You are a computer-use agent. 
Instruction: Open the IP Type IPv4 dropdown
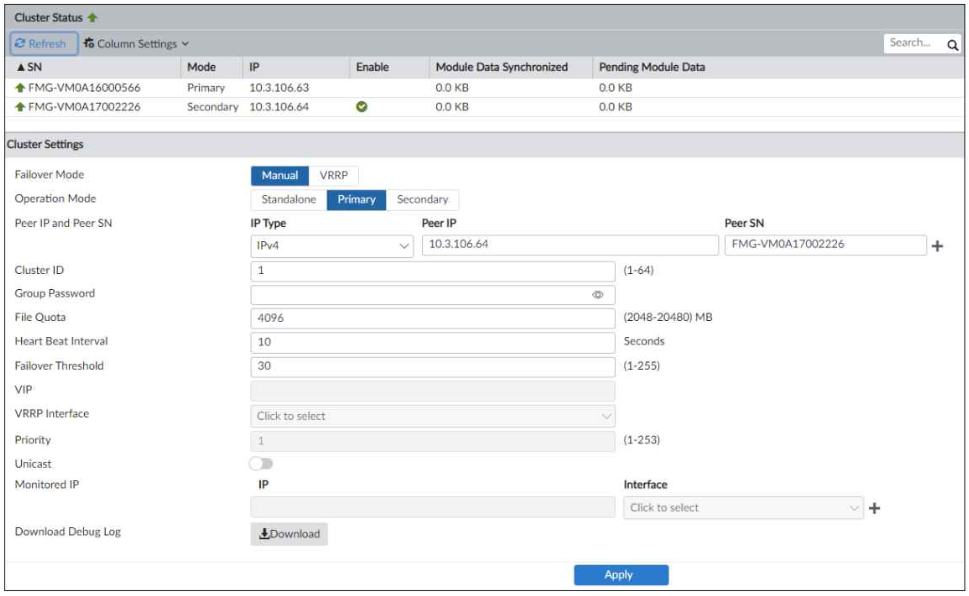coord(332,245)
